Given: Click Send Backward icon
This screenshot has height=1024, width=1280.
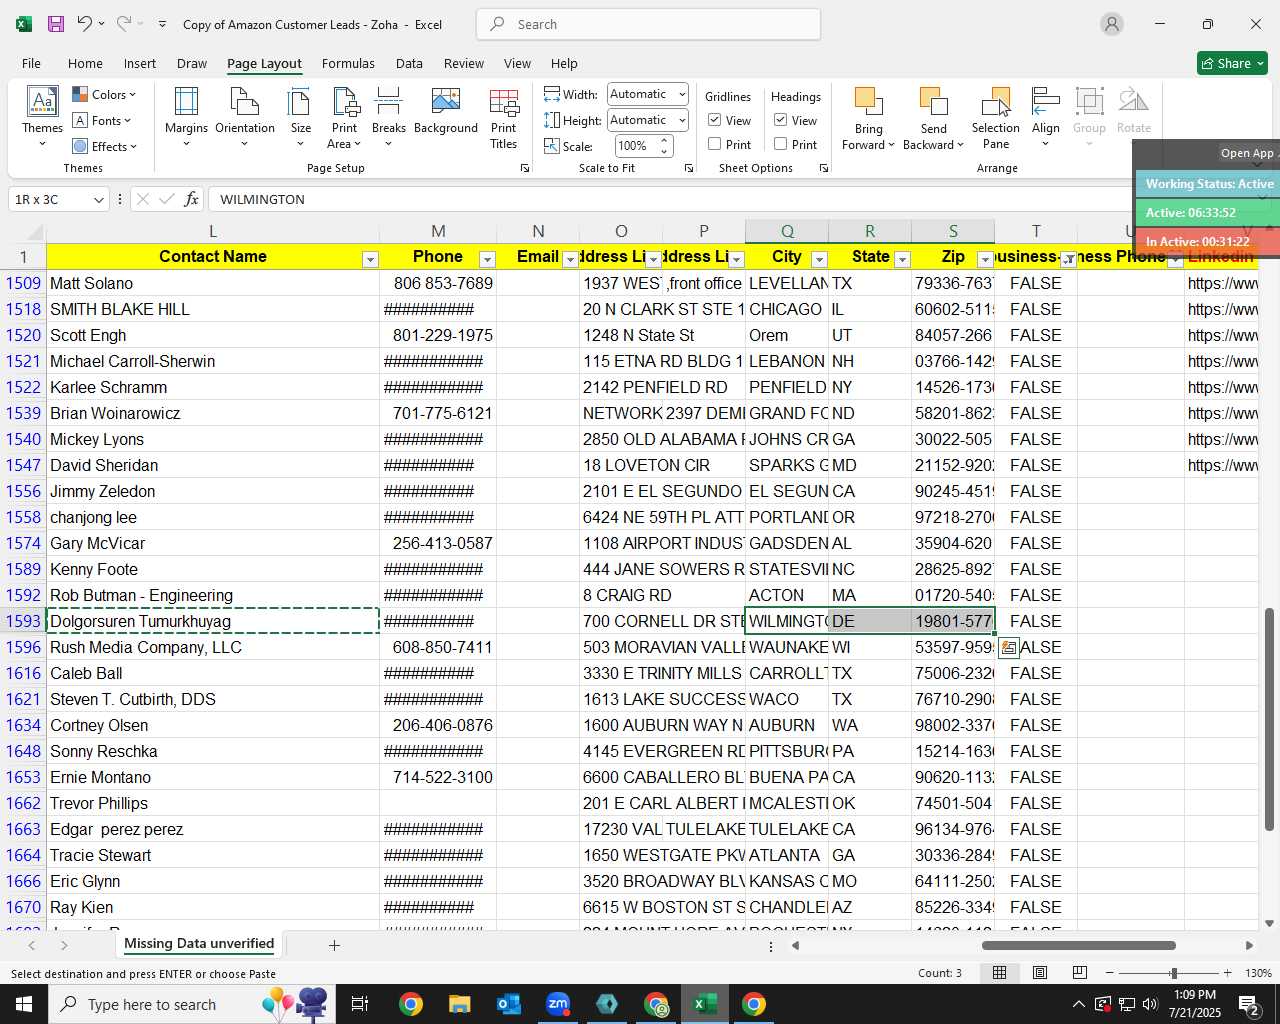Looking at the screenshot, I should point(933,102).
